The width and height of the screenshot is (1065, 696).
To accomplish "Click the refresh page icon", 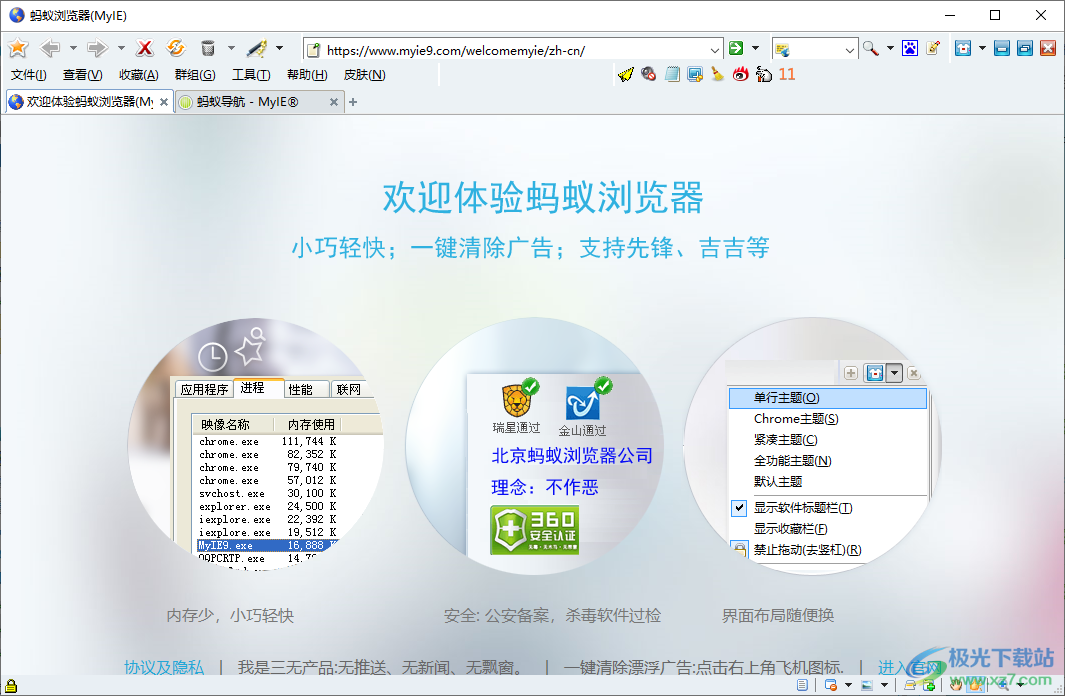I will (175, 47).
